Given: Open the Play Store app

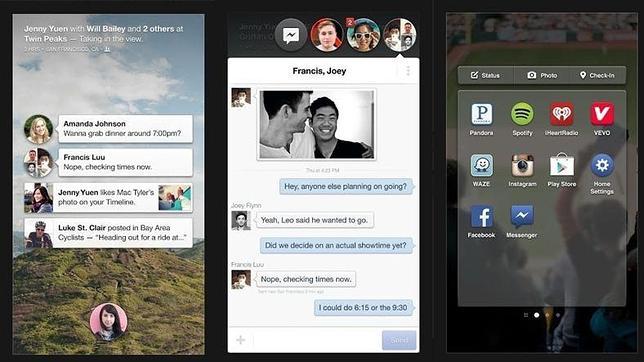Looking at the screenshot, I should (x=561, y=166).
